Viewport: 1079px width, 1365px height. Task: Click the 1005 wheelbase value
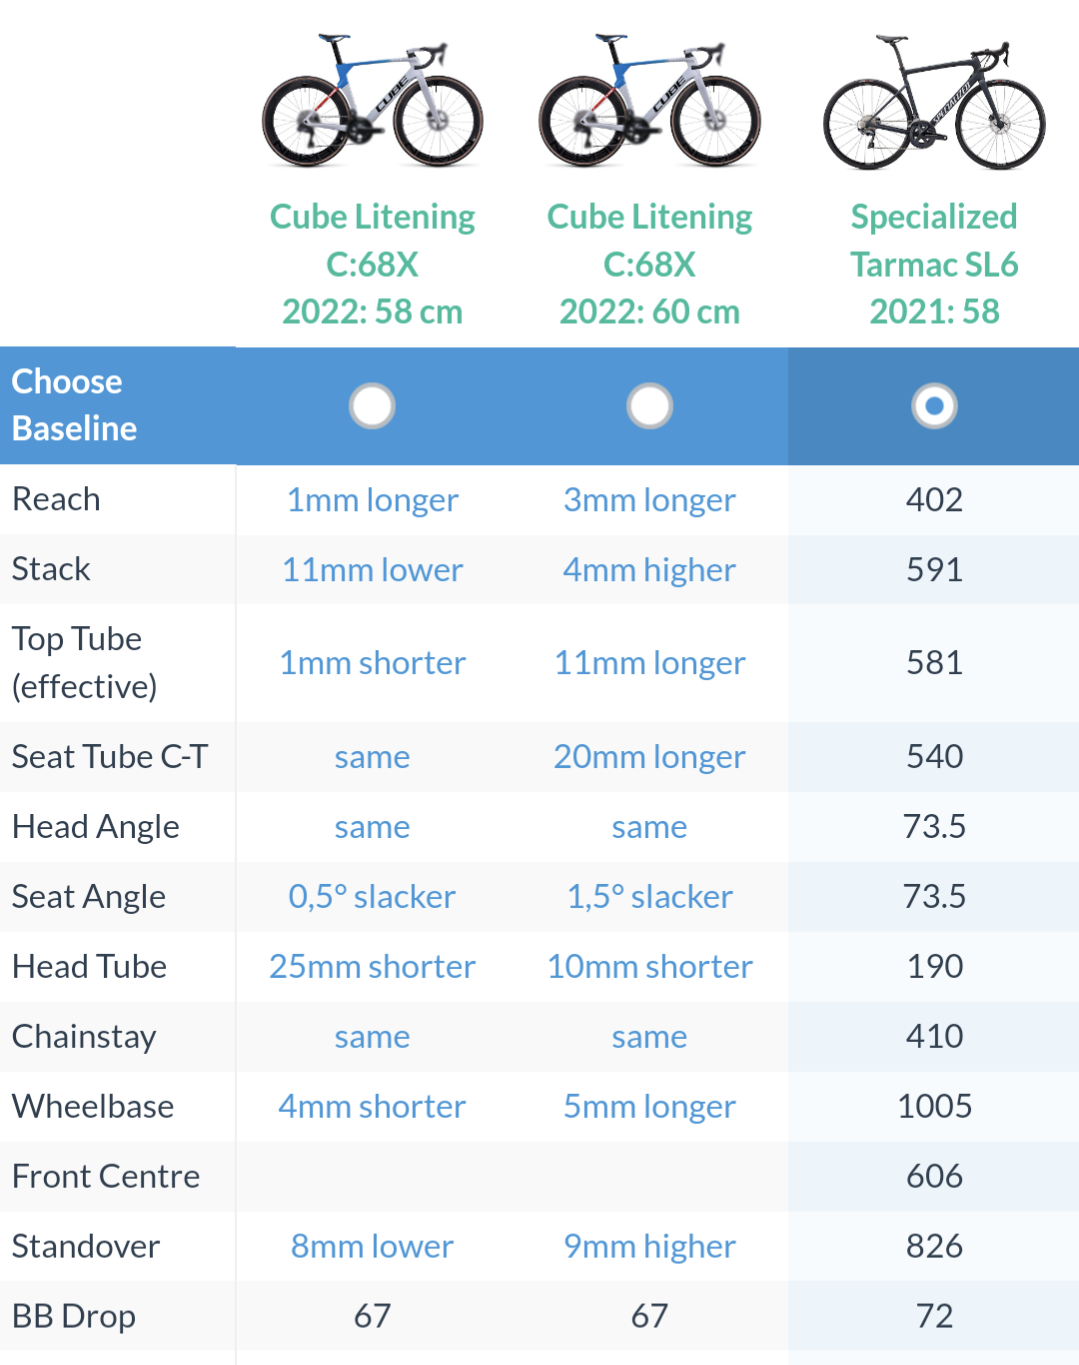(x=934, y=1106)
